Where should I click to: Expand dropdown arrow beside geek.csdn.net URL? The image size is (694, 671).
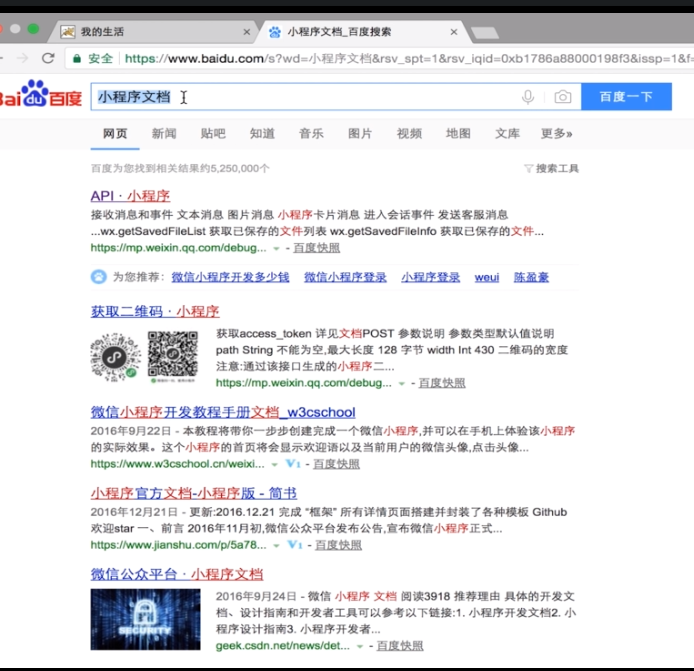[x=360, y=647]
